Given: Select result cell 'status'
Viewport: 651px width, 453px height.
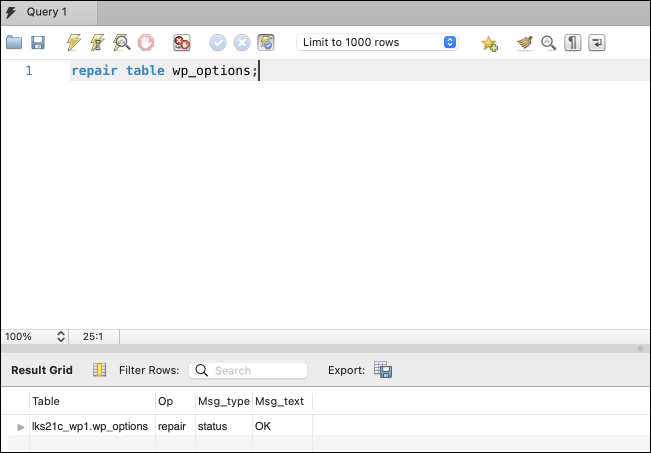Looking at the screenshot, I should click(224, 426).
